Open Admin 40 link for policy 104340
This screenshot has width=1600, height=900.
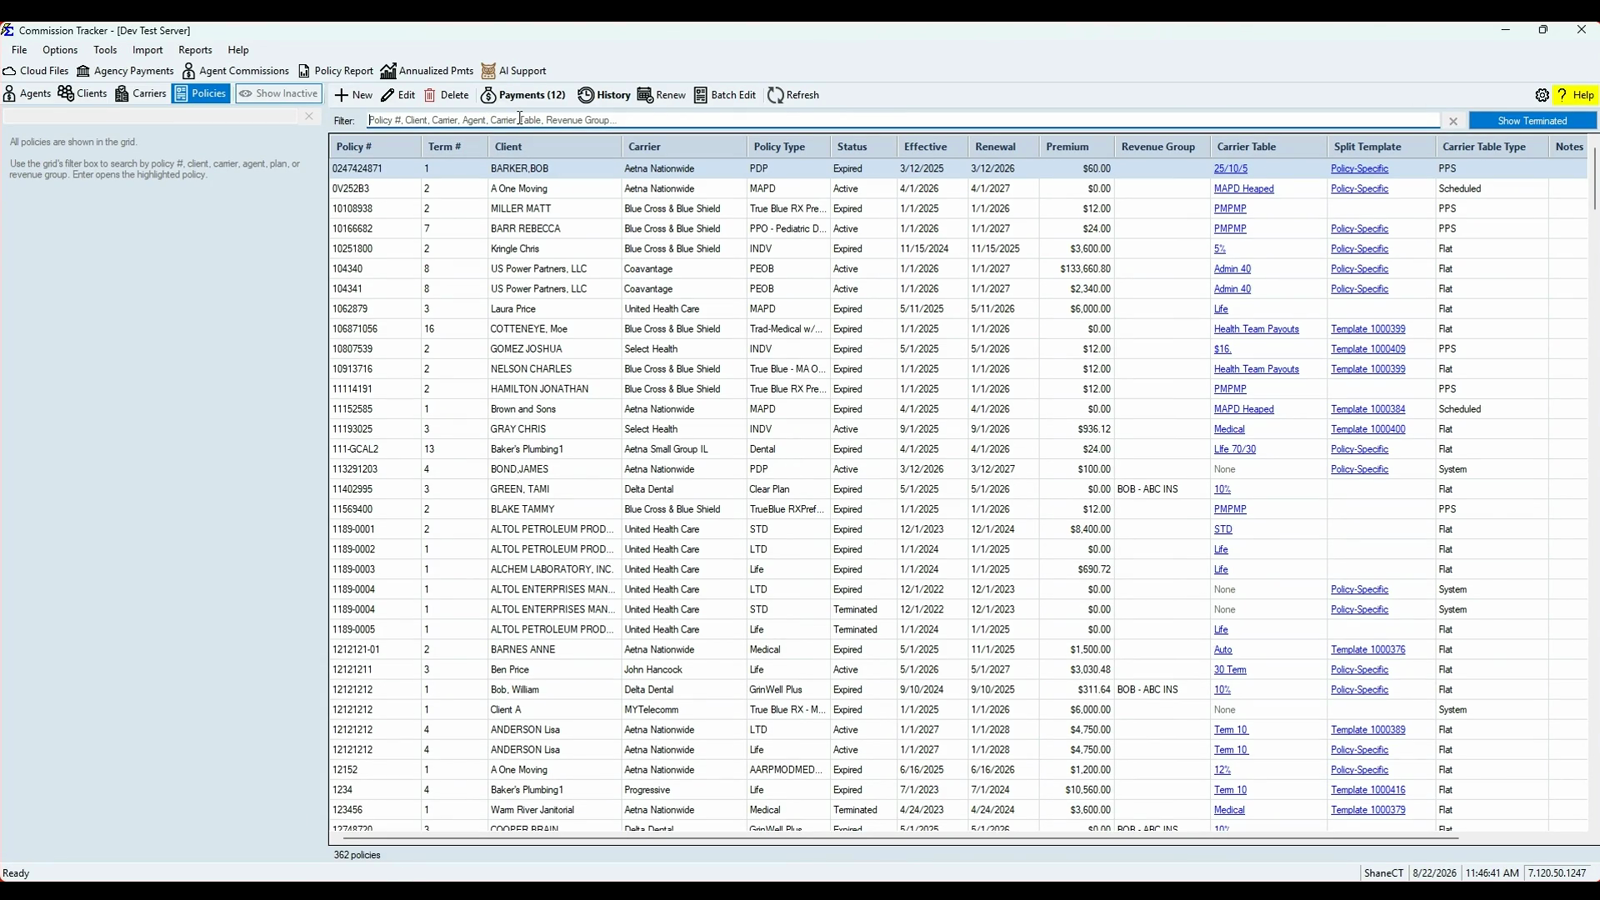[1232, 269]
